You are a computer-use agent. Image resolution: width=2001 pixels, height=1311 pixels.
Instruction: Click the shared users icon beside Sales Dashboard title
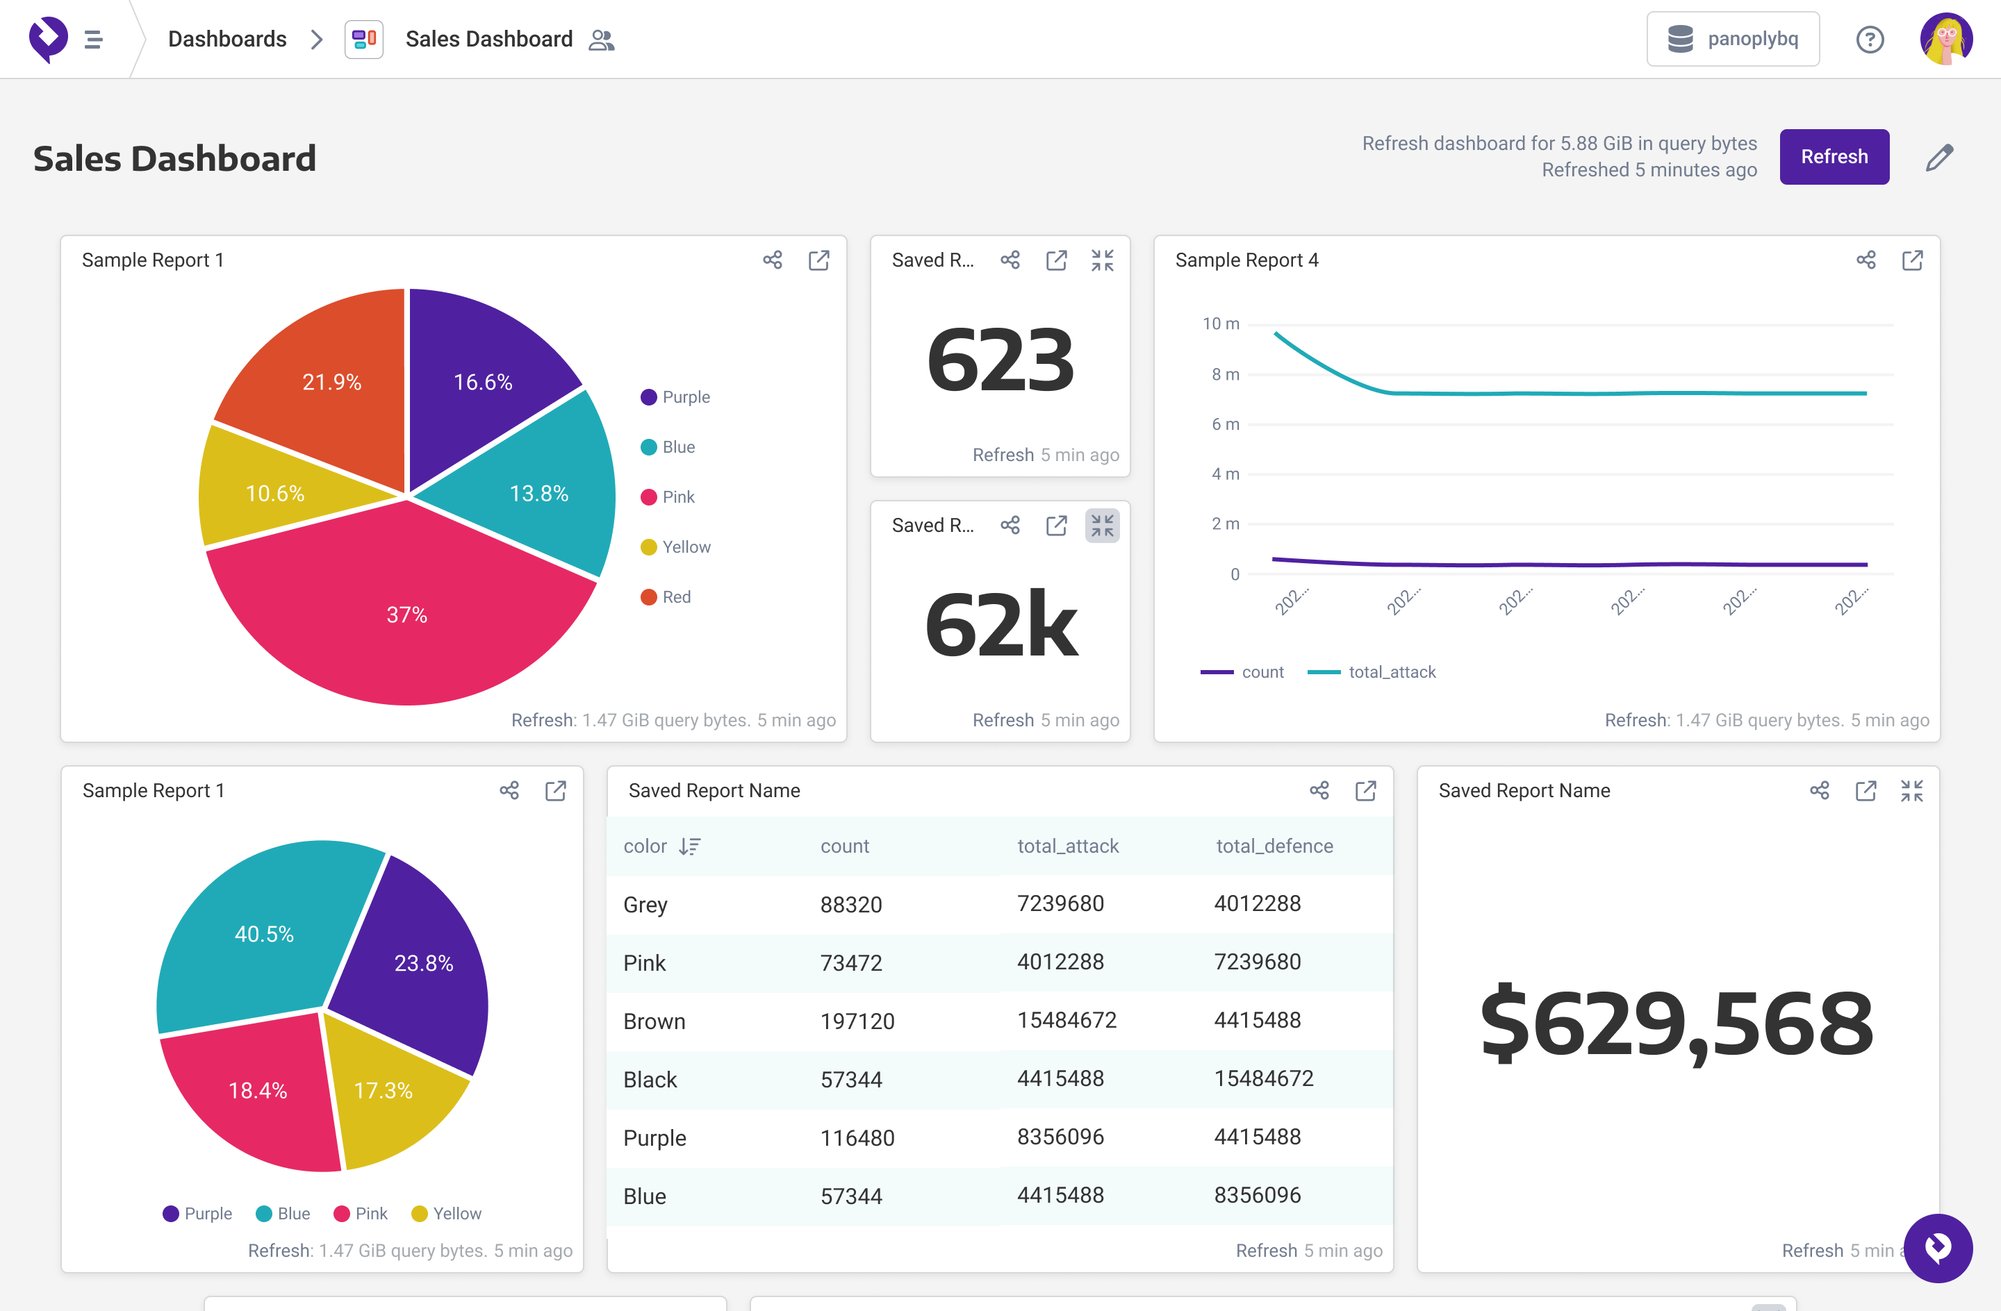[601, 40]
